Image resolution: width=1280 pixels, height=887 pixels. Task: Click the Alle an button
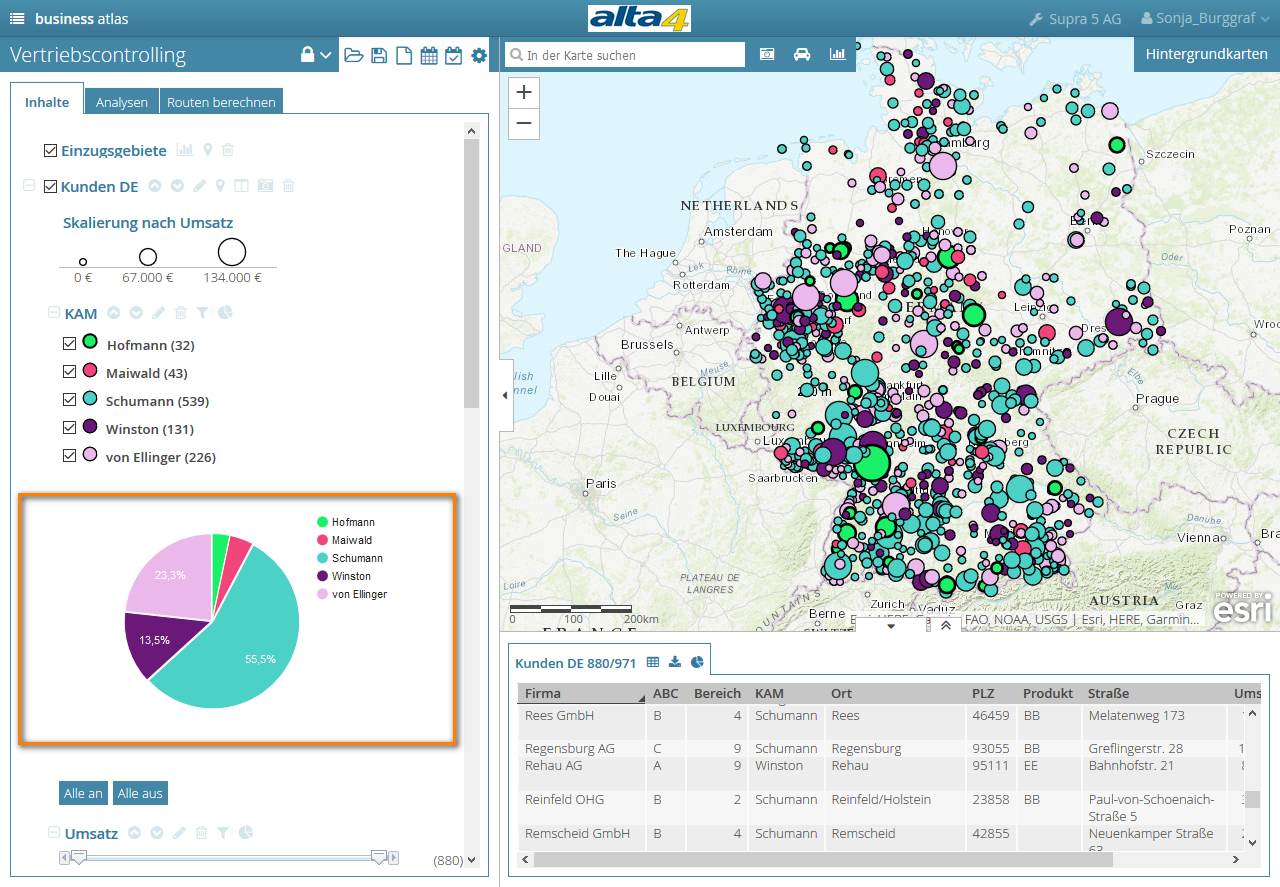(83, 793)
